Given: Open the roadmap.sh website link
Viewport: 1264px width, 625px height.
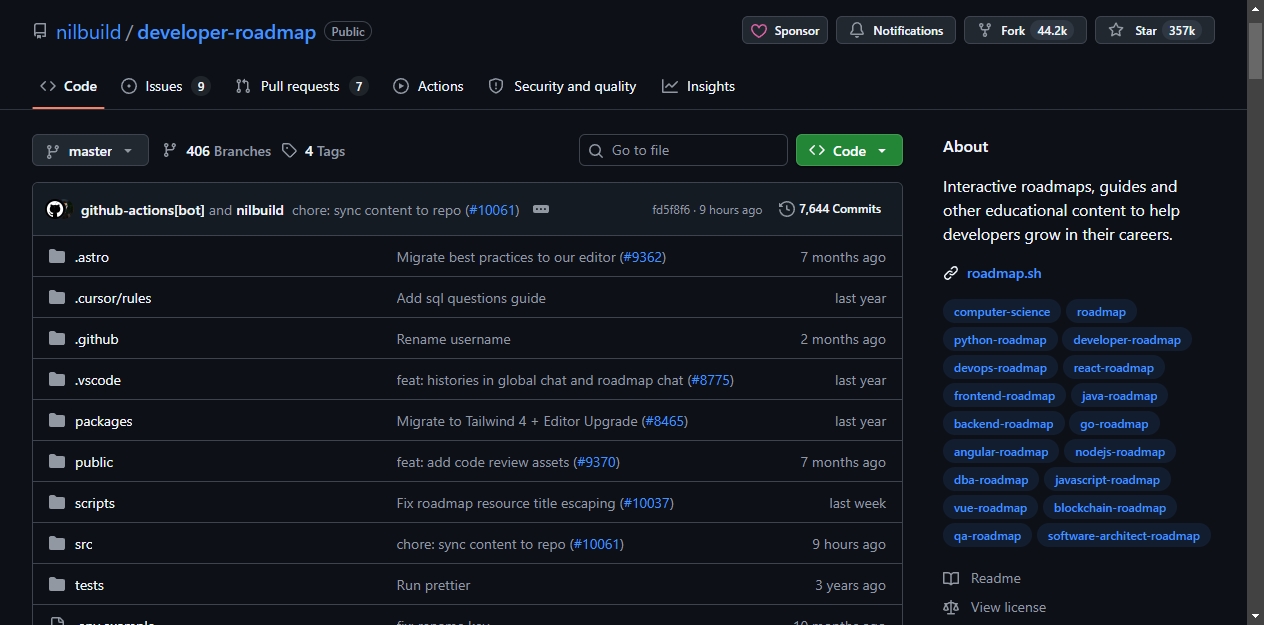Looking at the screenshot, I should pos(1004,273).
